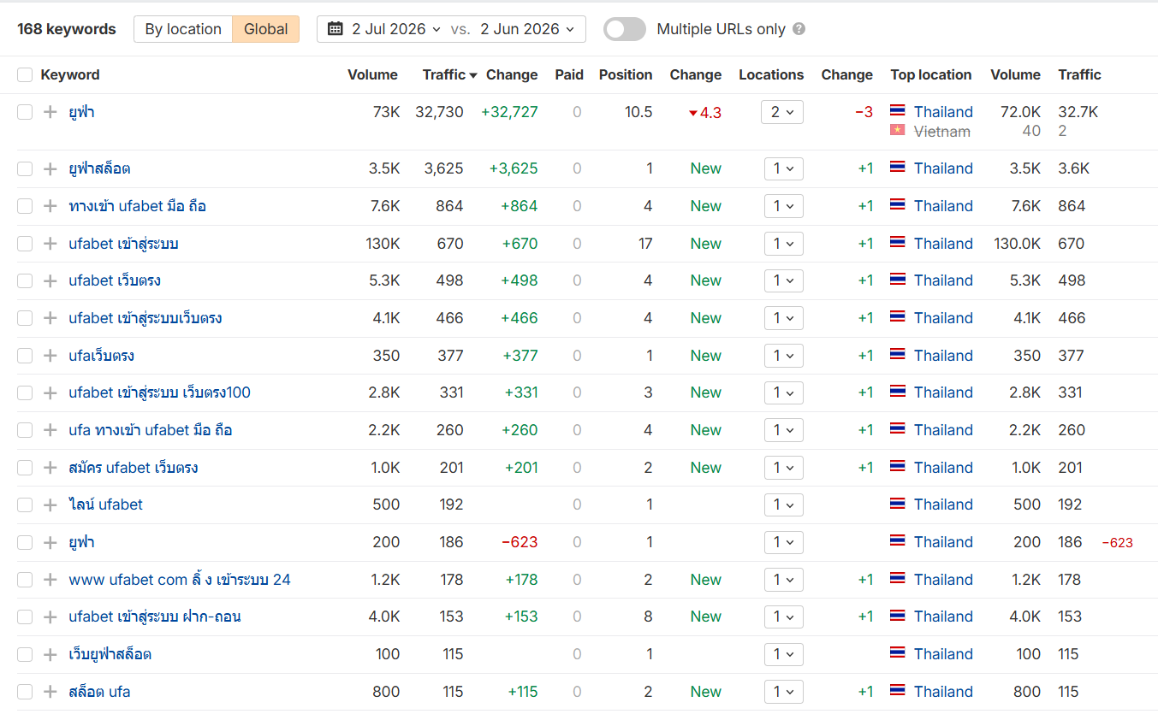Viewport: 1158px width, 714px height.
Task: Open the 2 Jun 2026 comparison date dropdown
Action: tap(527, 29)
